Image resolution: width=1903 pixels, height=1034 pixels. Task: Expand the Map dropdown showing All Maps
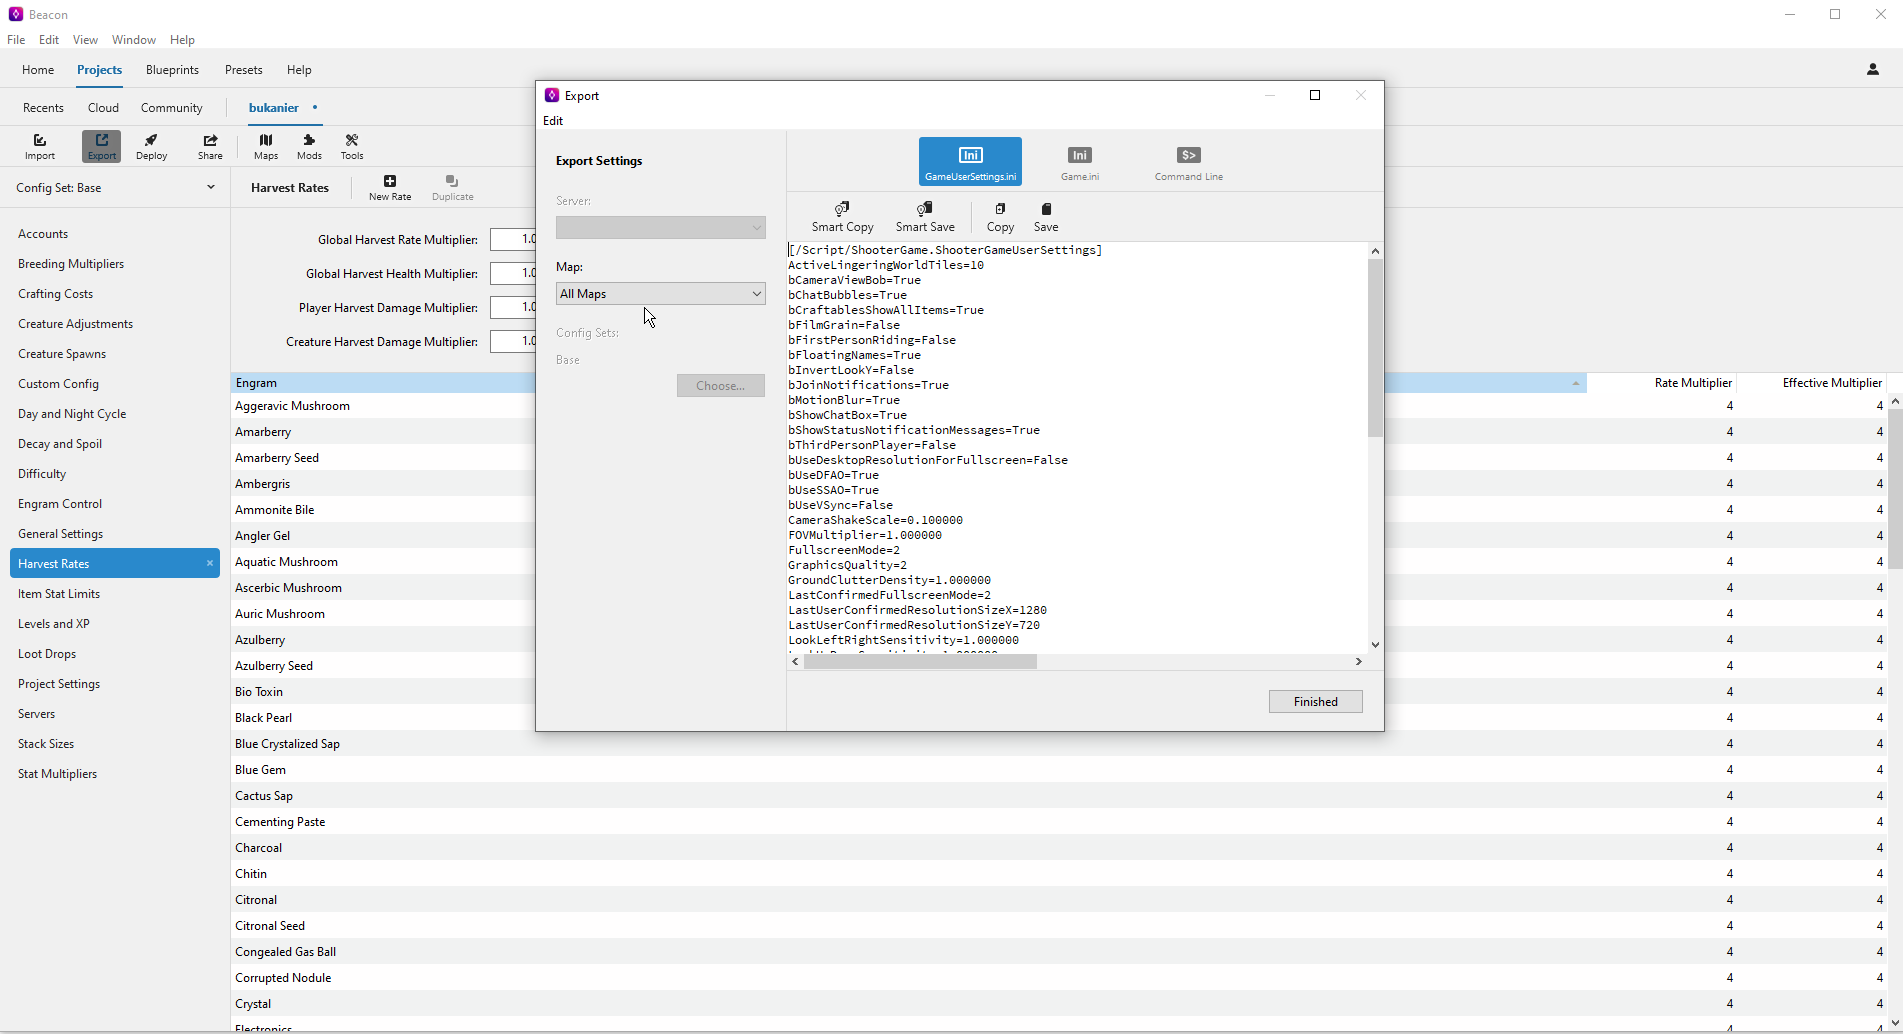tap(660, 294)
